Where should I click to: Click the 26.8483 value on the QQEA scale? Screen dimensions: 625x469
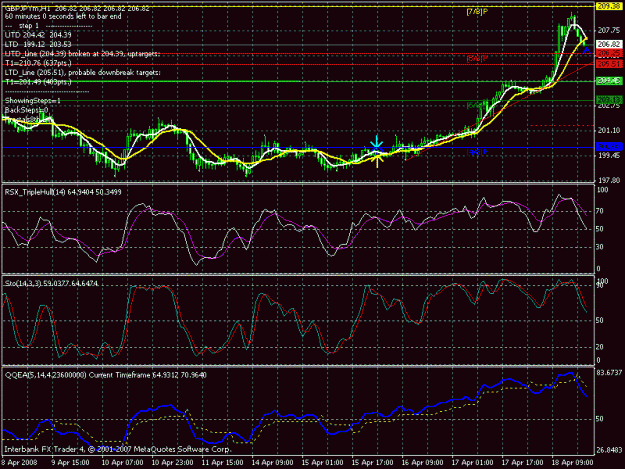[x=609, y=451]
